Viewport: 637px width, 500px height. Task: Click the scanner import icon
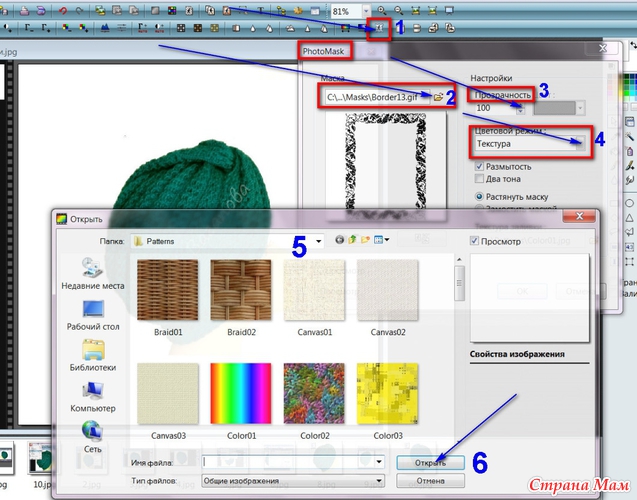point(41,11)
